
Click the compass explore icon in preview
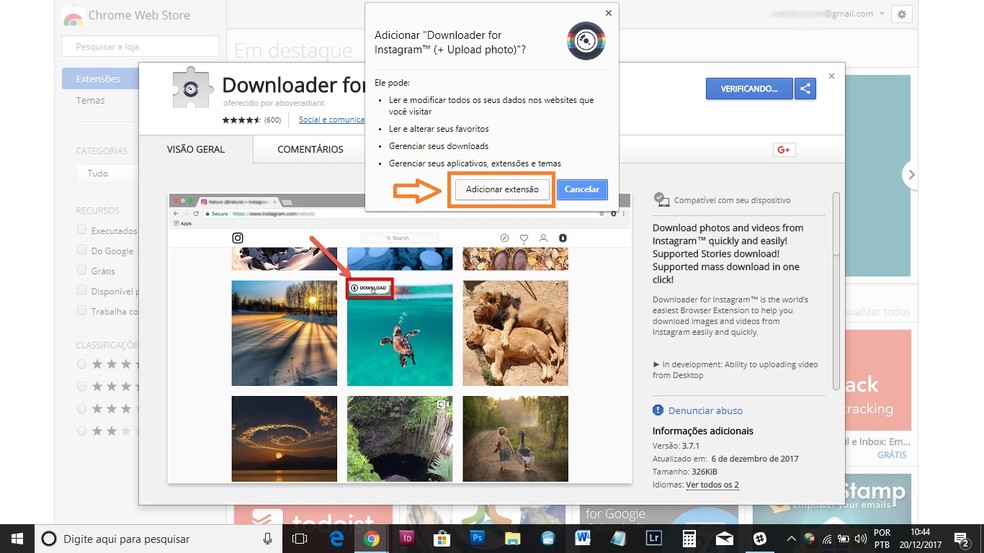tap(505, 238)
